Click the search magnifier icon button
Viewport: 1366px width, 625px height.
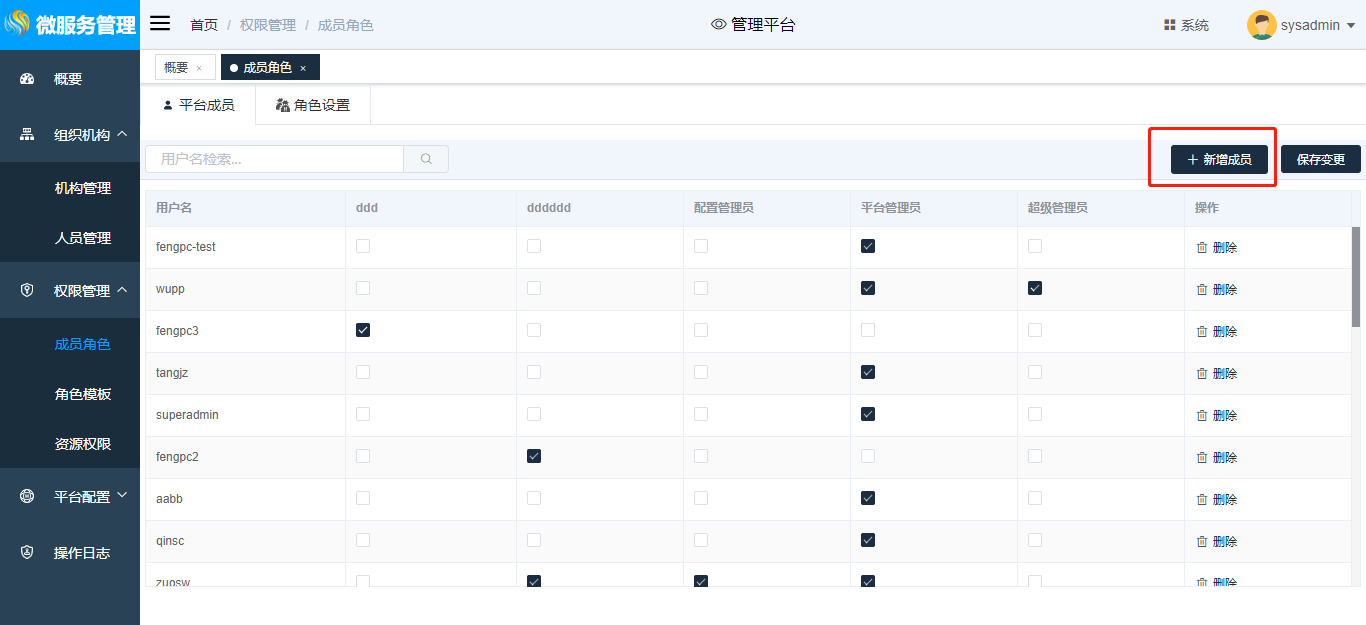coord(426,159)
